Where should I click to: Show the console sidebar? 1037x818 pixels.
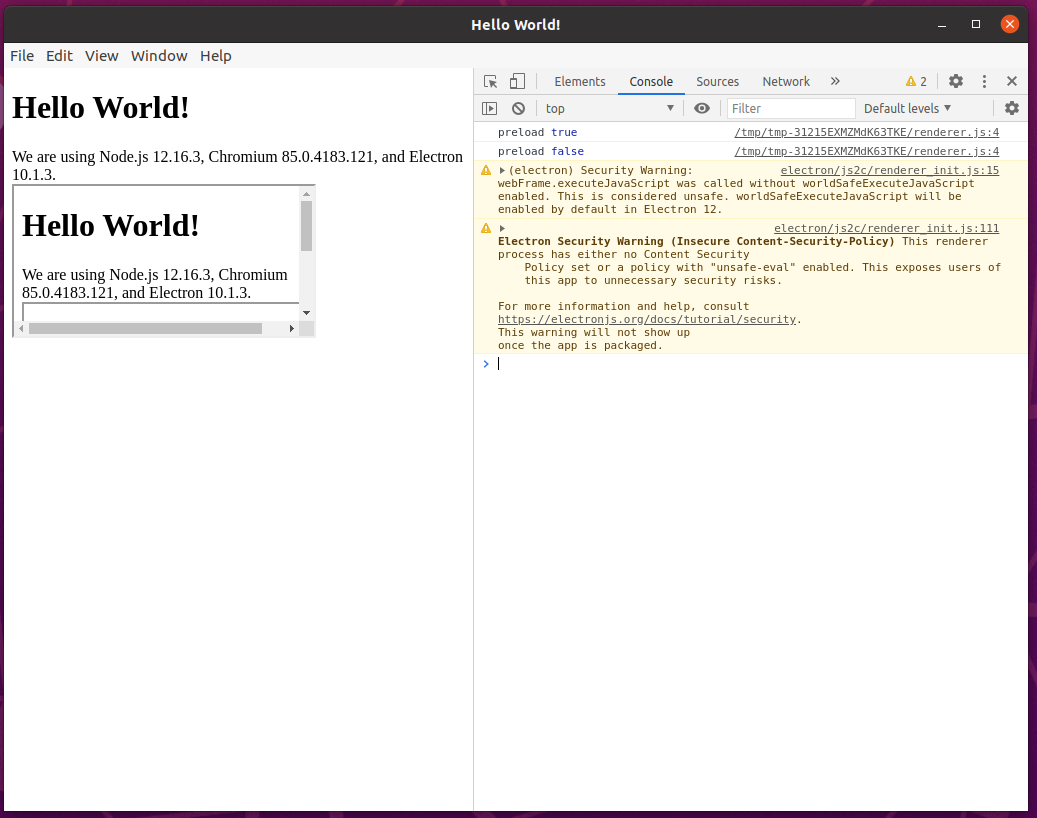490,108
